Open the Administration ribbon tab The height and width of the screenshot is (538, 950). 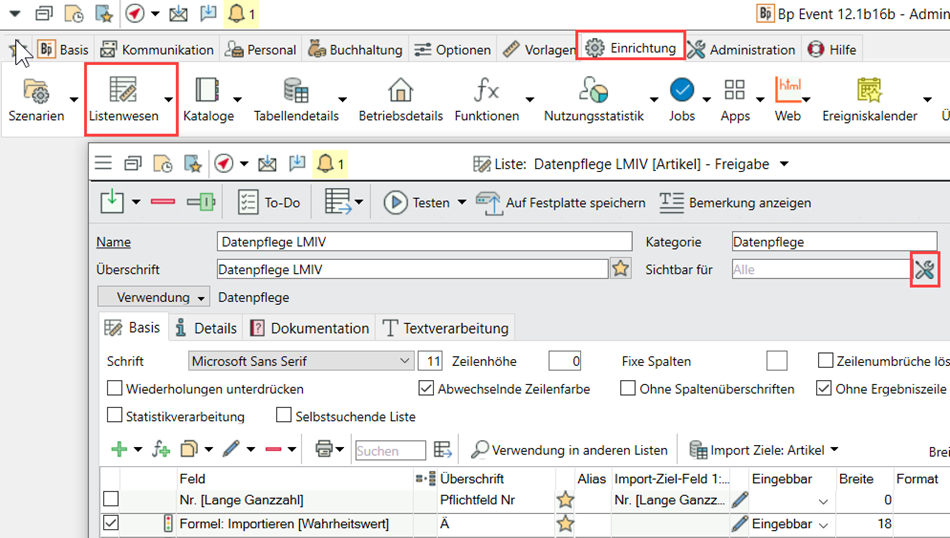(741, 49)
